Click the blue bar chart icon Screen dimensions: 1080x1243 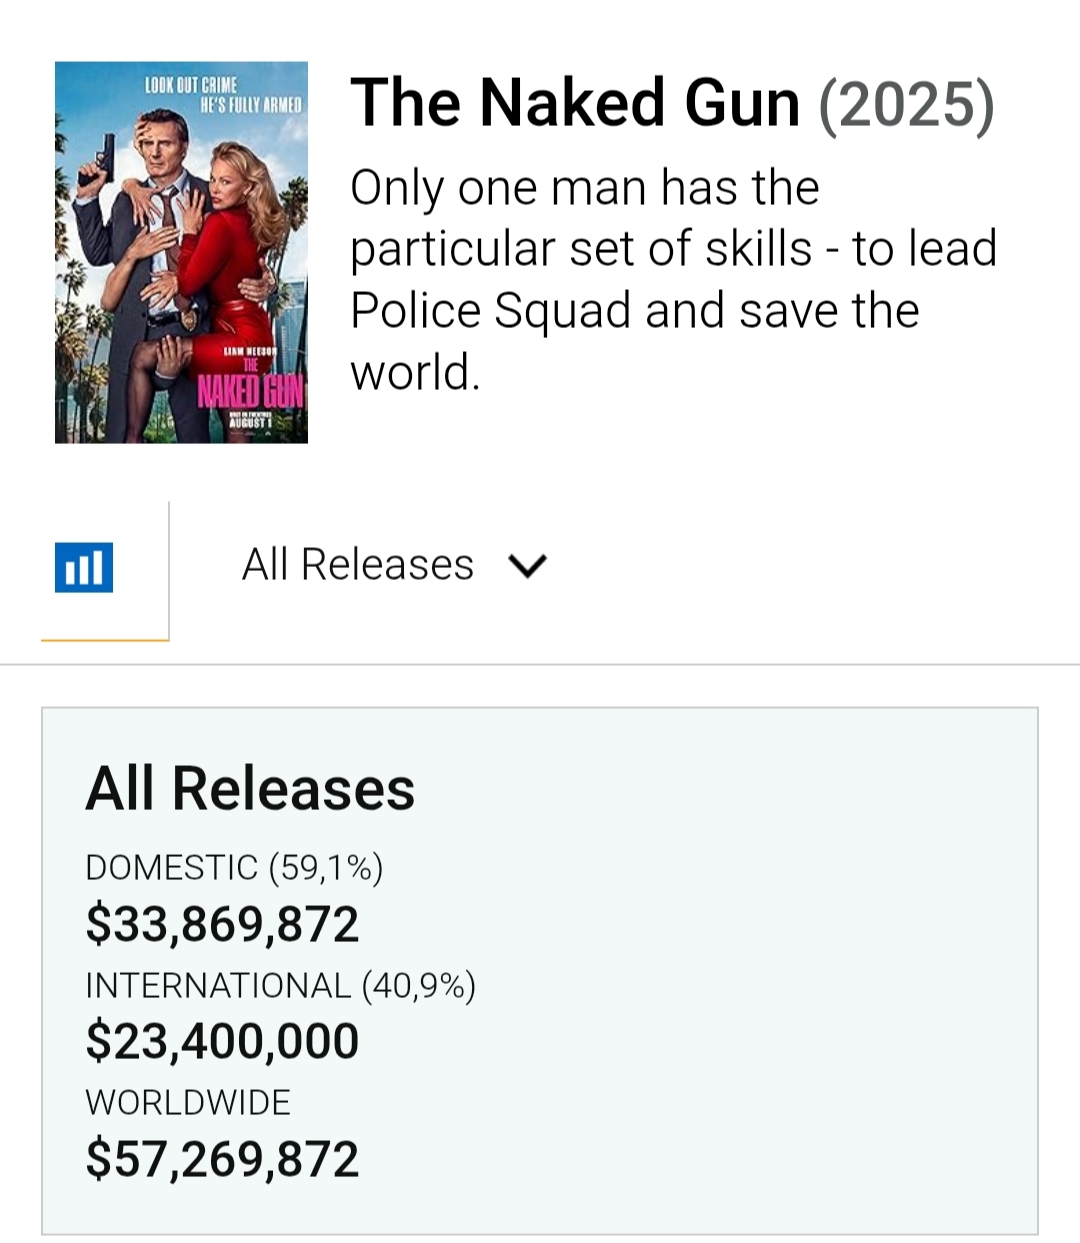pyautogui.click(x=84, y=567)
